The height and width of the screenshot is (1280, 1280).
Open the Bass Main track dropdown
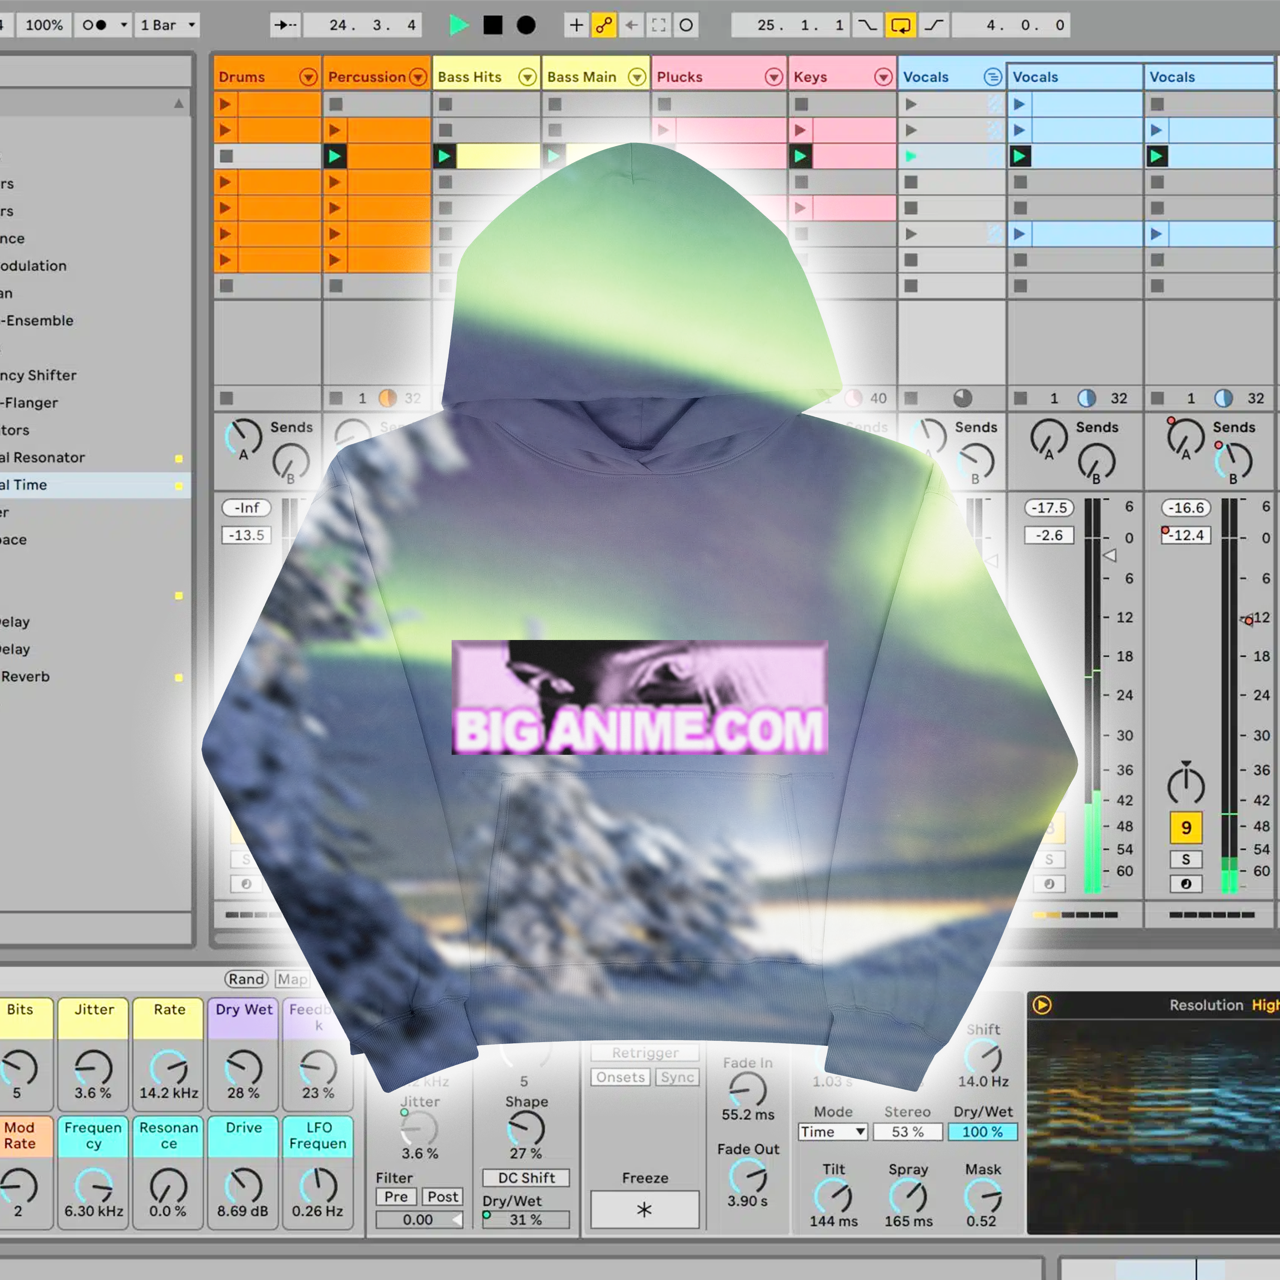click(637, 77)
